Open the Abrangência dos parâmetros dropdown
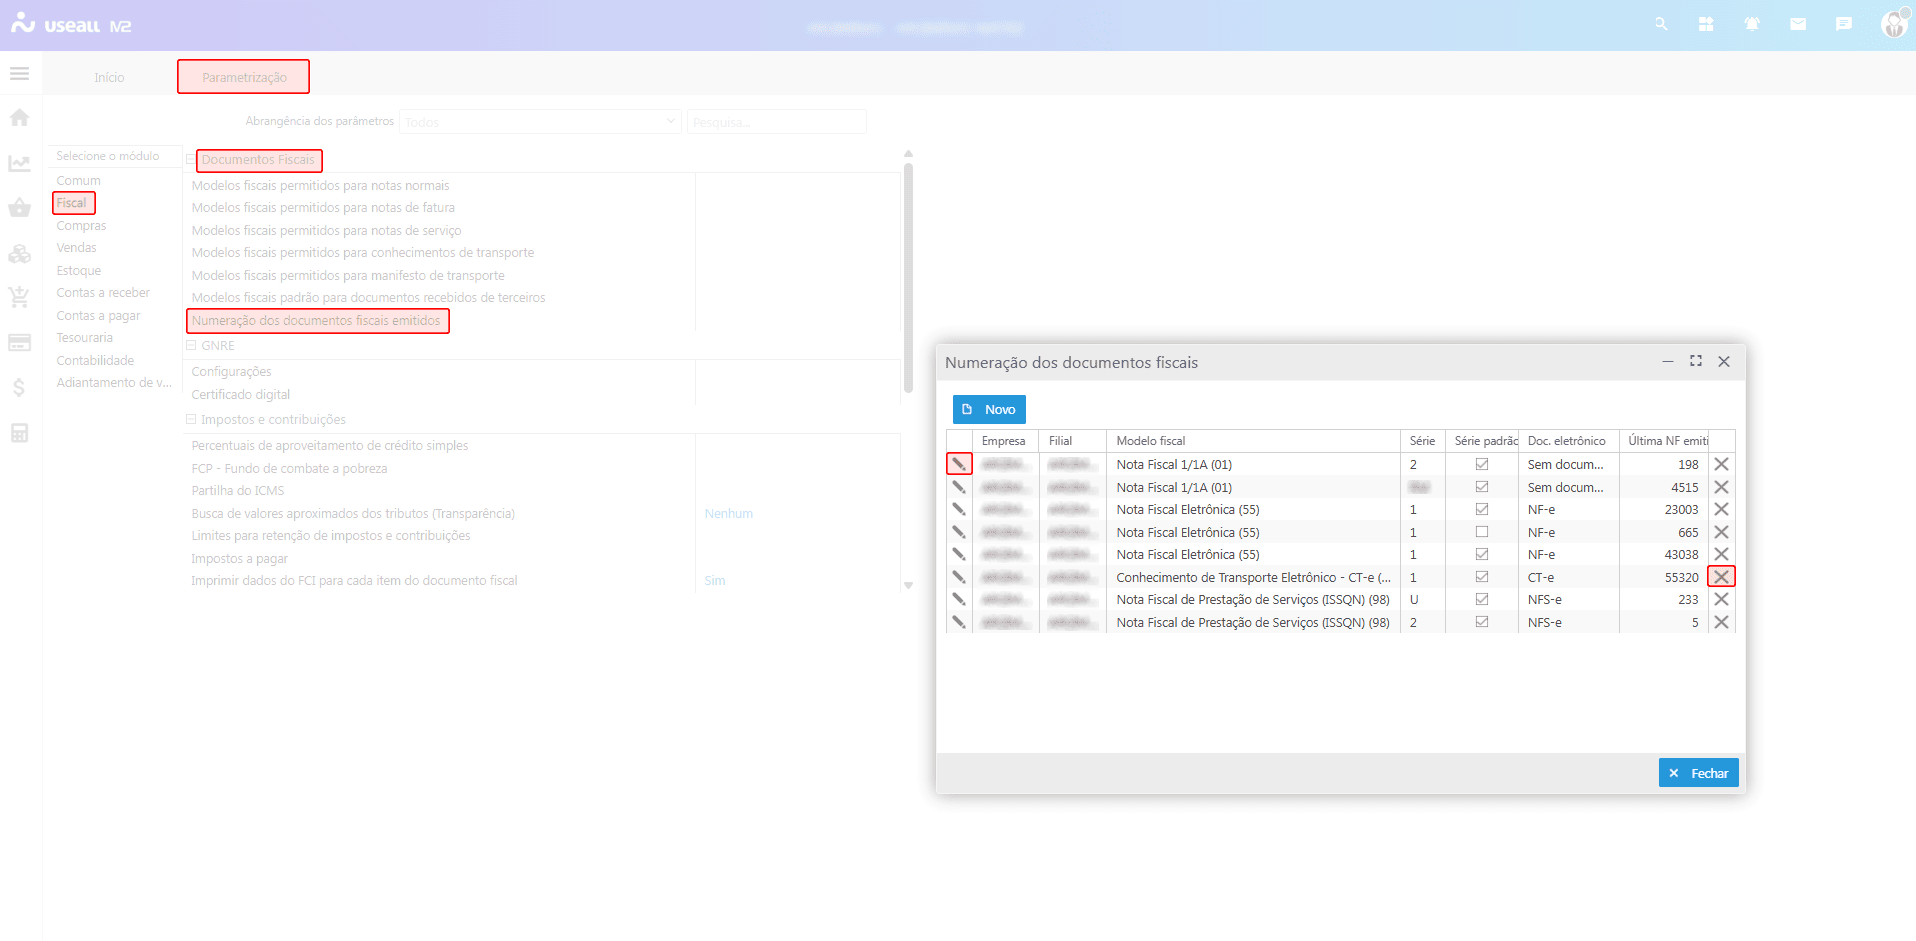Screen dimensions: 1916x941 pyautogui.click(x=540, y=122)
